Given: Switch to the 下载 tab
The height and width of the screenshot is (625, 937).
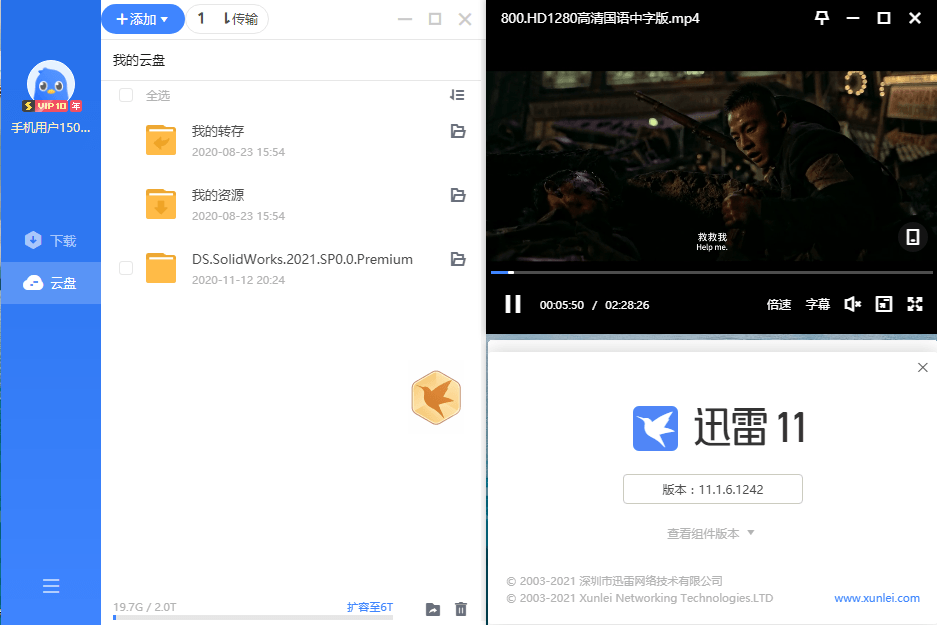Looking at the screenshot, I should click(51, 241).
